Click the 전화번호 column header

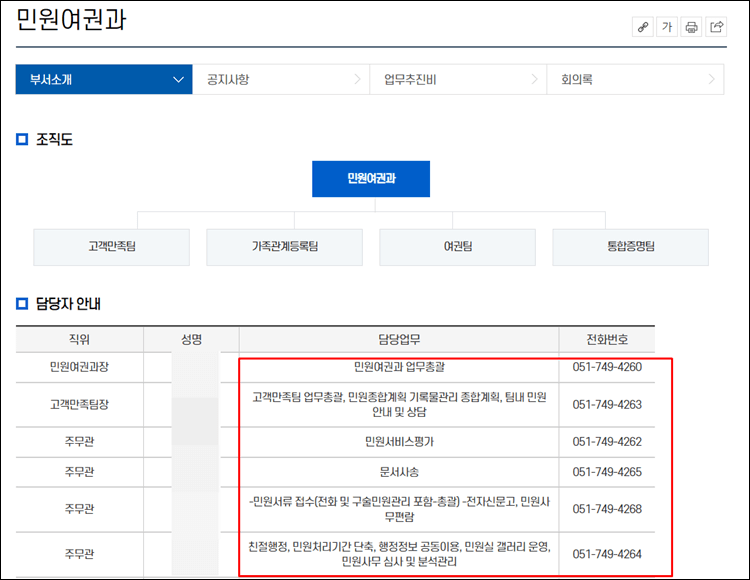(607, 339)
